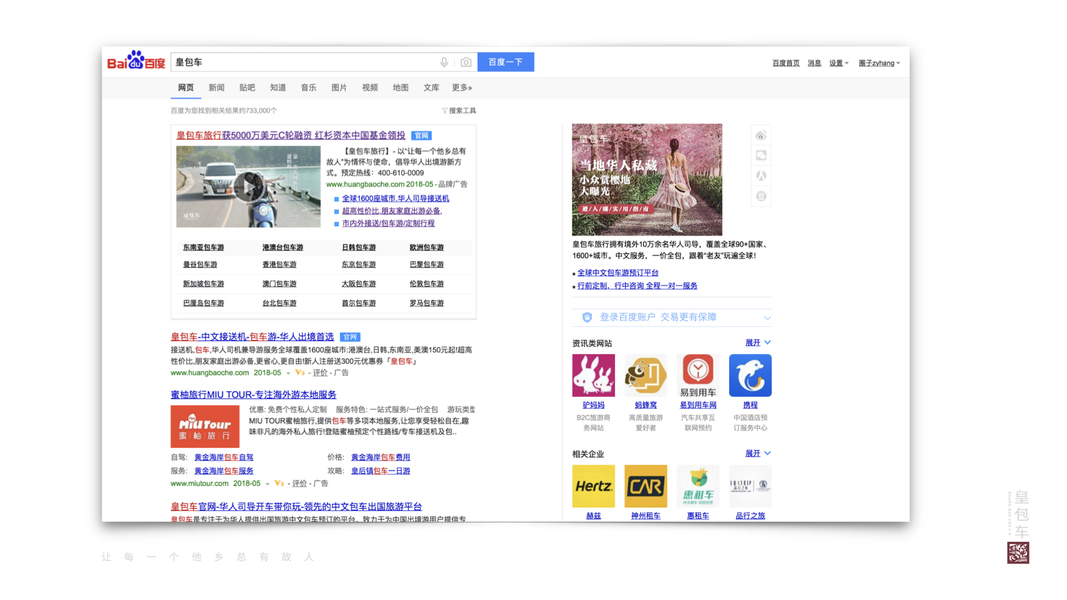1067x600 pixels.
Task: Open the 消息 link
Action: pyautogui.click(x=814, y=63)
